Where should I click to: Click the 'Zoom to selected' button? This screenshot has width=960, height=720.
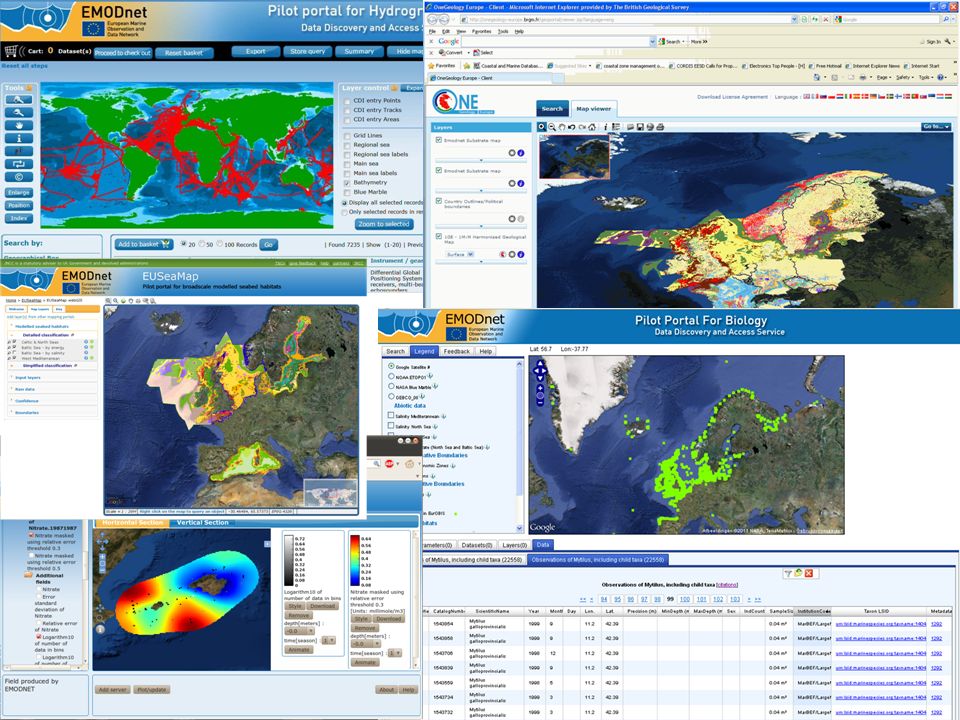click(x=384, y=224)
